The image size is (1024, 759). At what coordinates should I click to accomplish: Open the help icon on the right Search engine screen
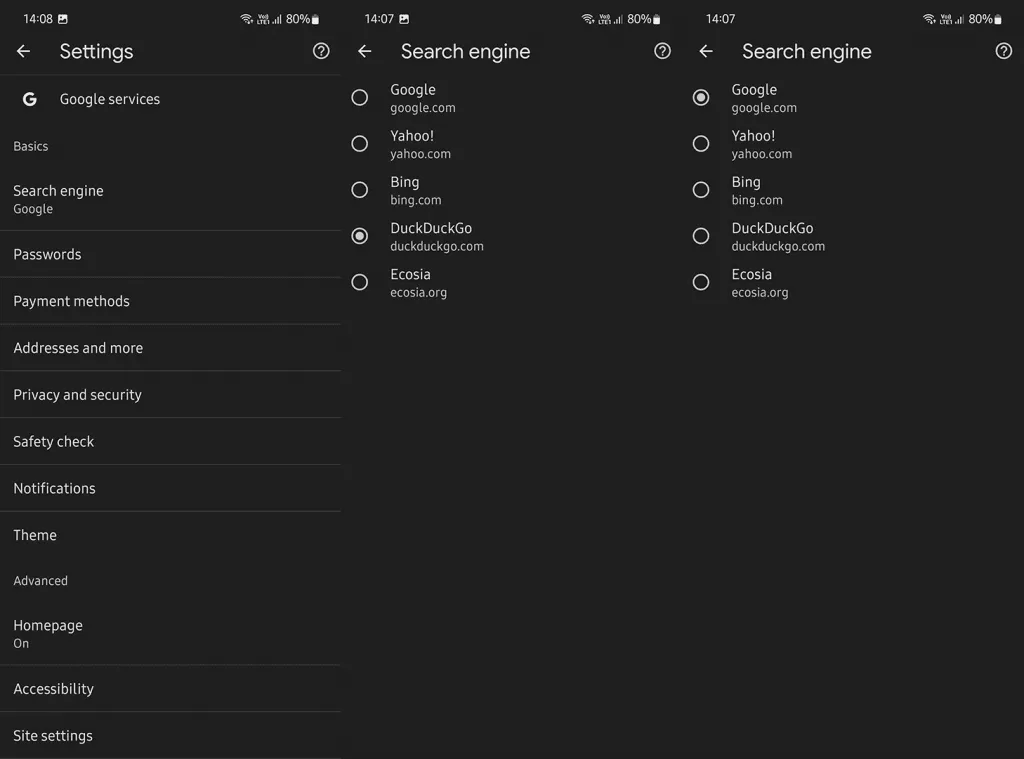point(1004,51)
